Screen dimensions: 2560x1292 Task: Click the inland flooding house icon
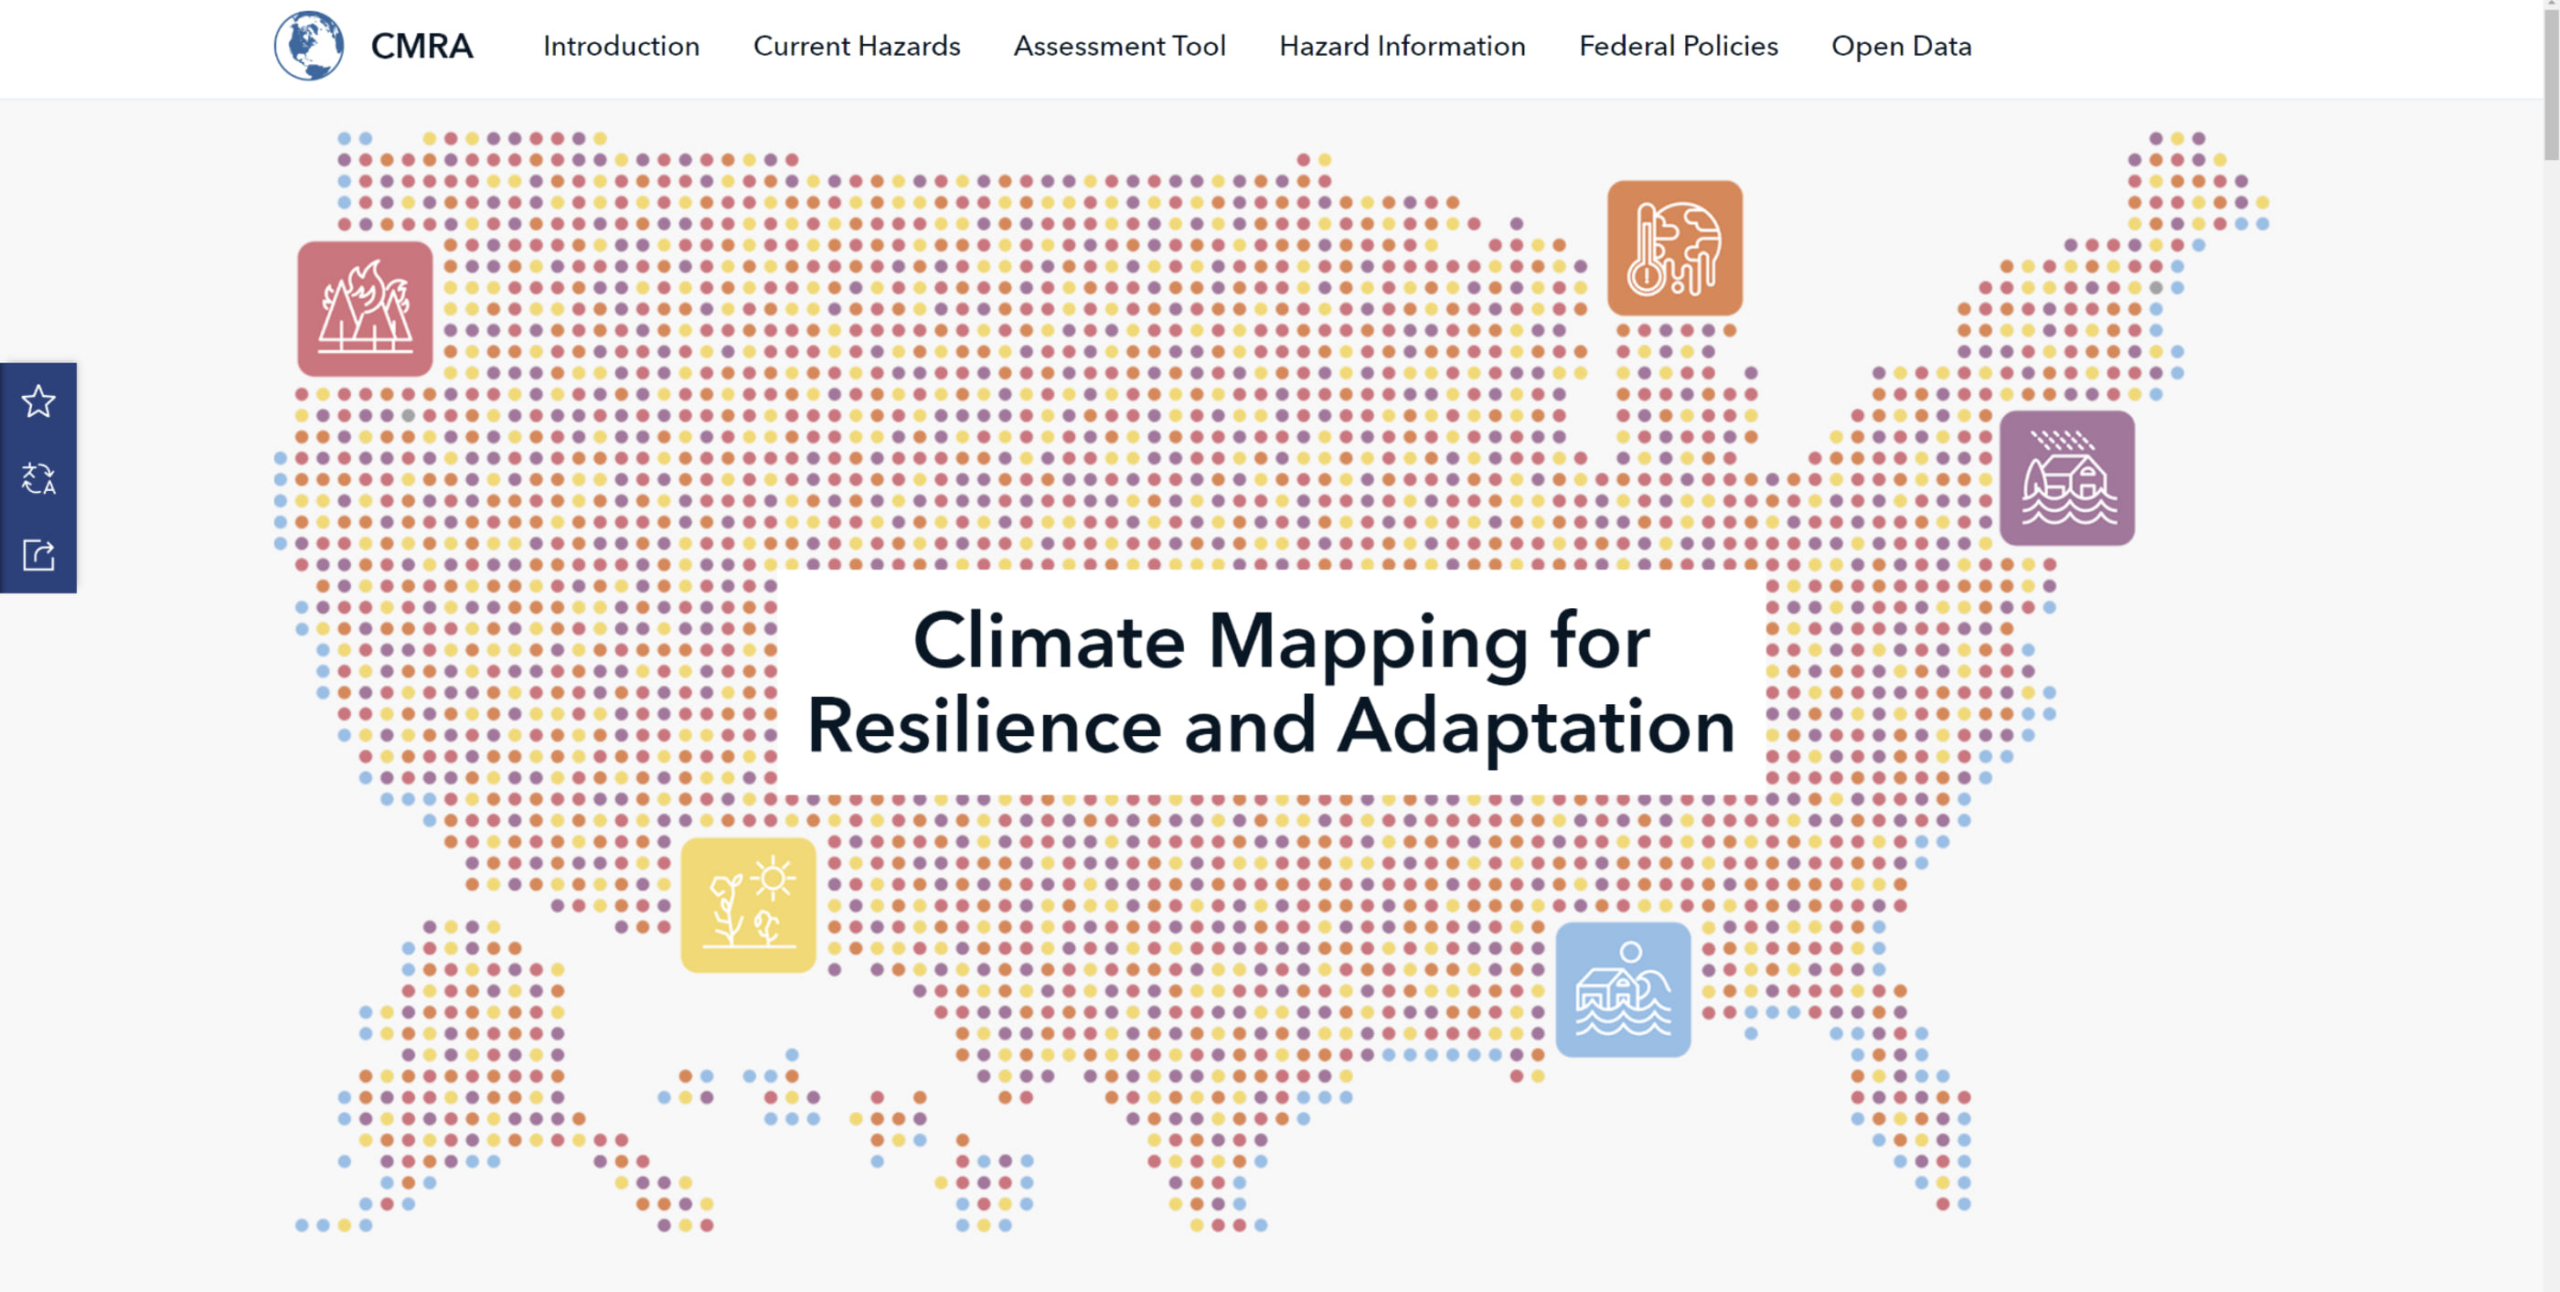(2067, 478)
